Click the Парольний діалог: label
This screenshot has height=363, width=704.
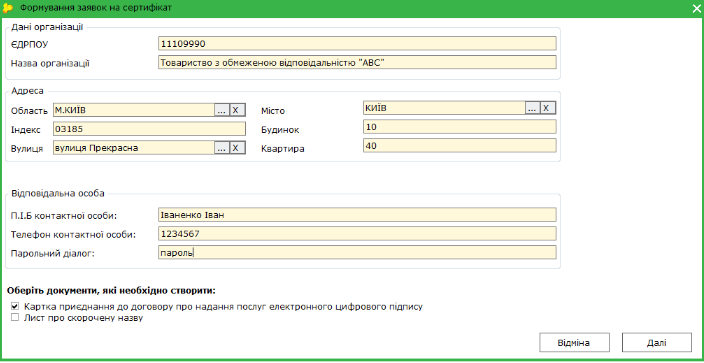[x=53, y=254]
